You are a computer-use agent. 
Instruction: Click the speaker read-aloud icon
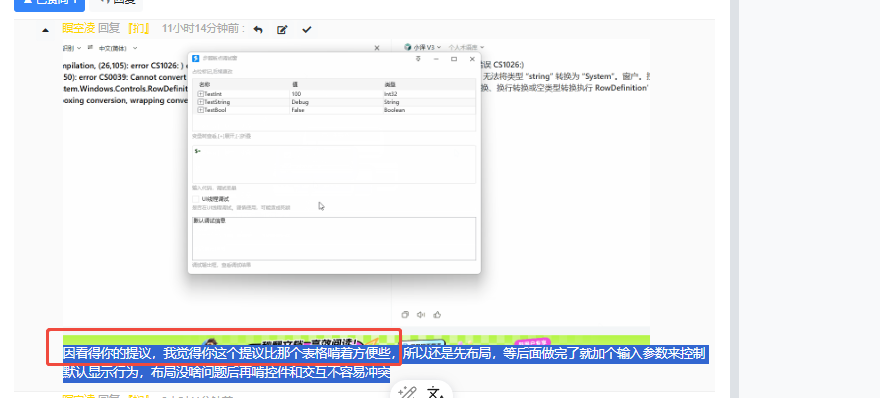pos(421,315)
